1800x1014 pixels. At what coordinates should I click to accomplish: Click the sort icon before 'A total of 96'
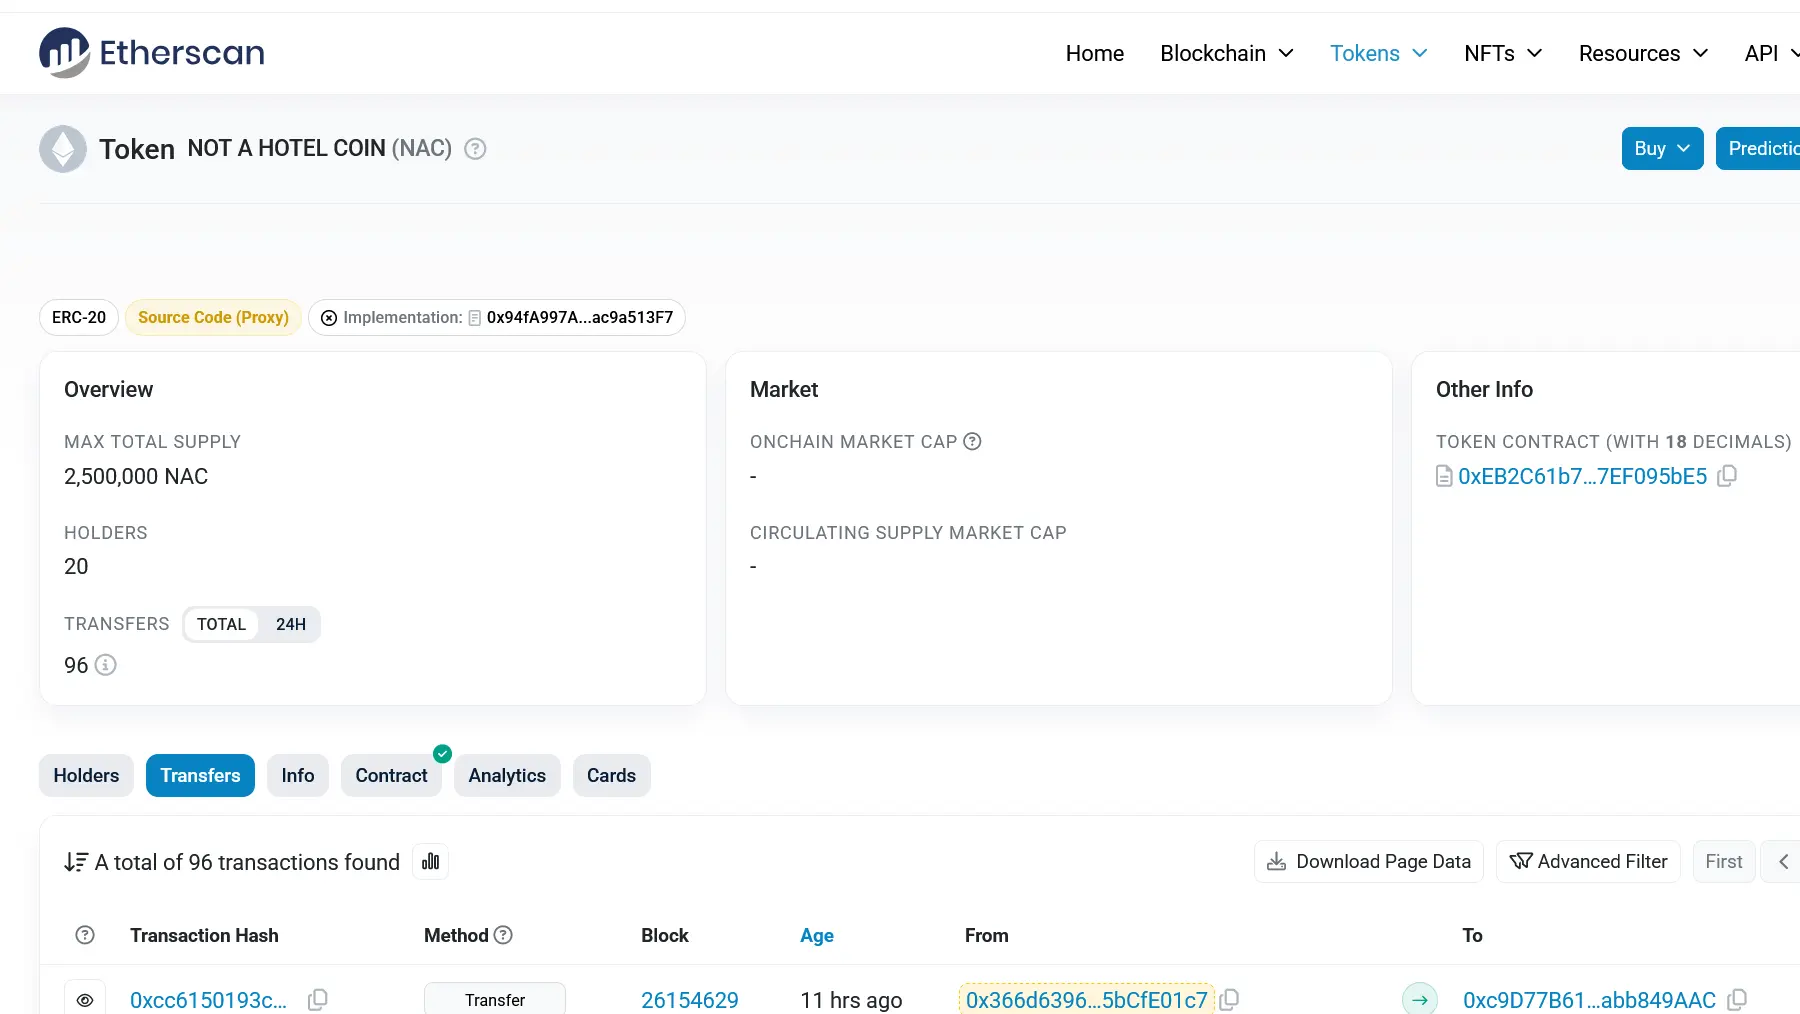coord(76,862)
